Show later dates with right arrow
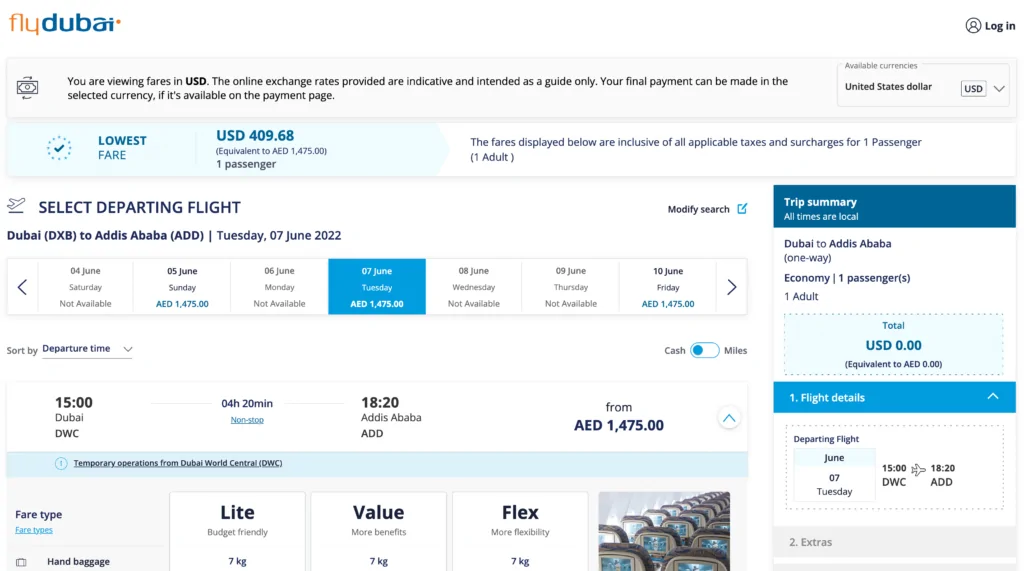The image size is (1024, 571). [731, 287]
